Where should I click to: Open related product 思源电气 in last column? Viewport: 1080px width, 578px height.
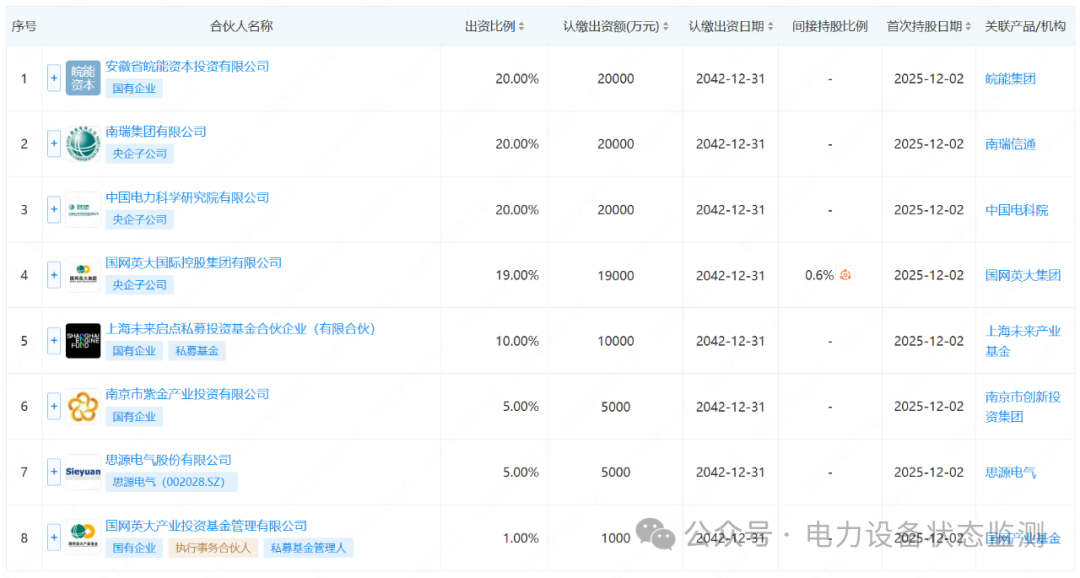(1010, 473)
